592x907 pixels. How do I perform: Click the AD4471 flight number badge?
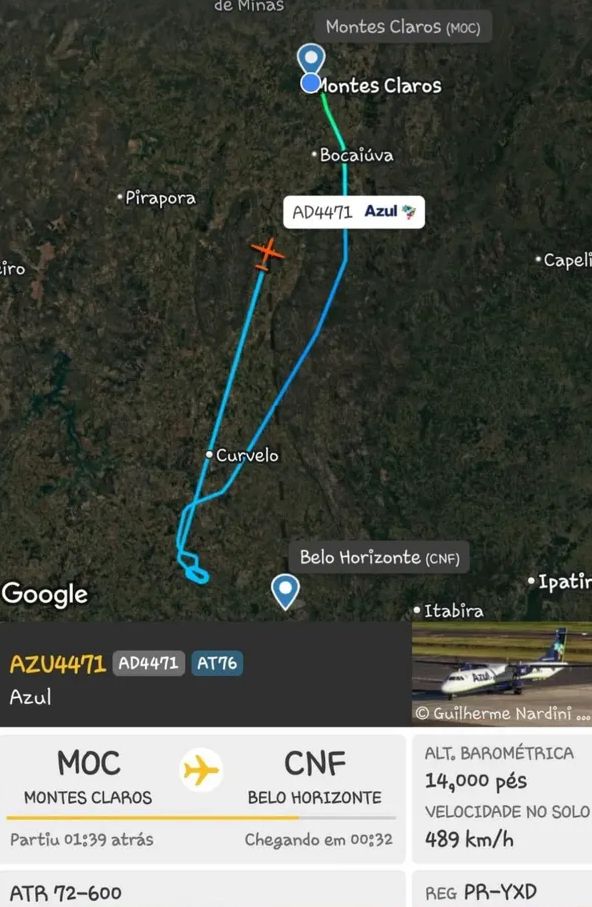(148, 663)
